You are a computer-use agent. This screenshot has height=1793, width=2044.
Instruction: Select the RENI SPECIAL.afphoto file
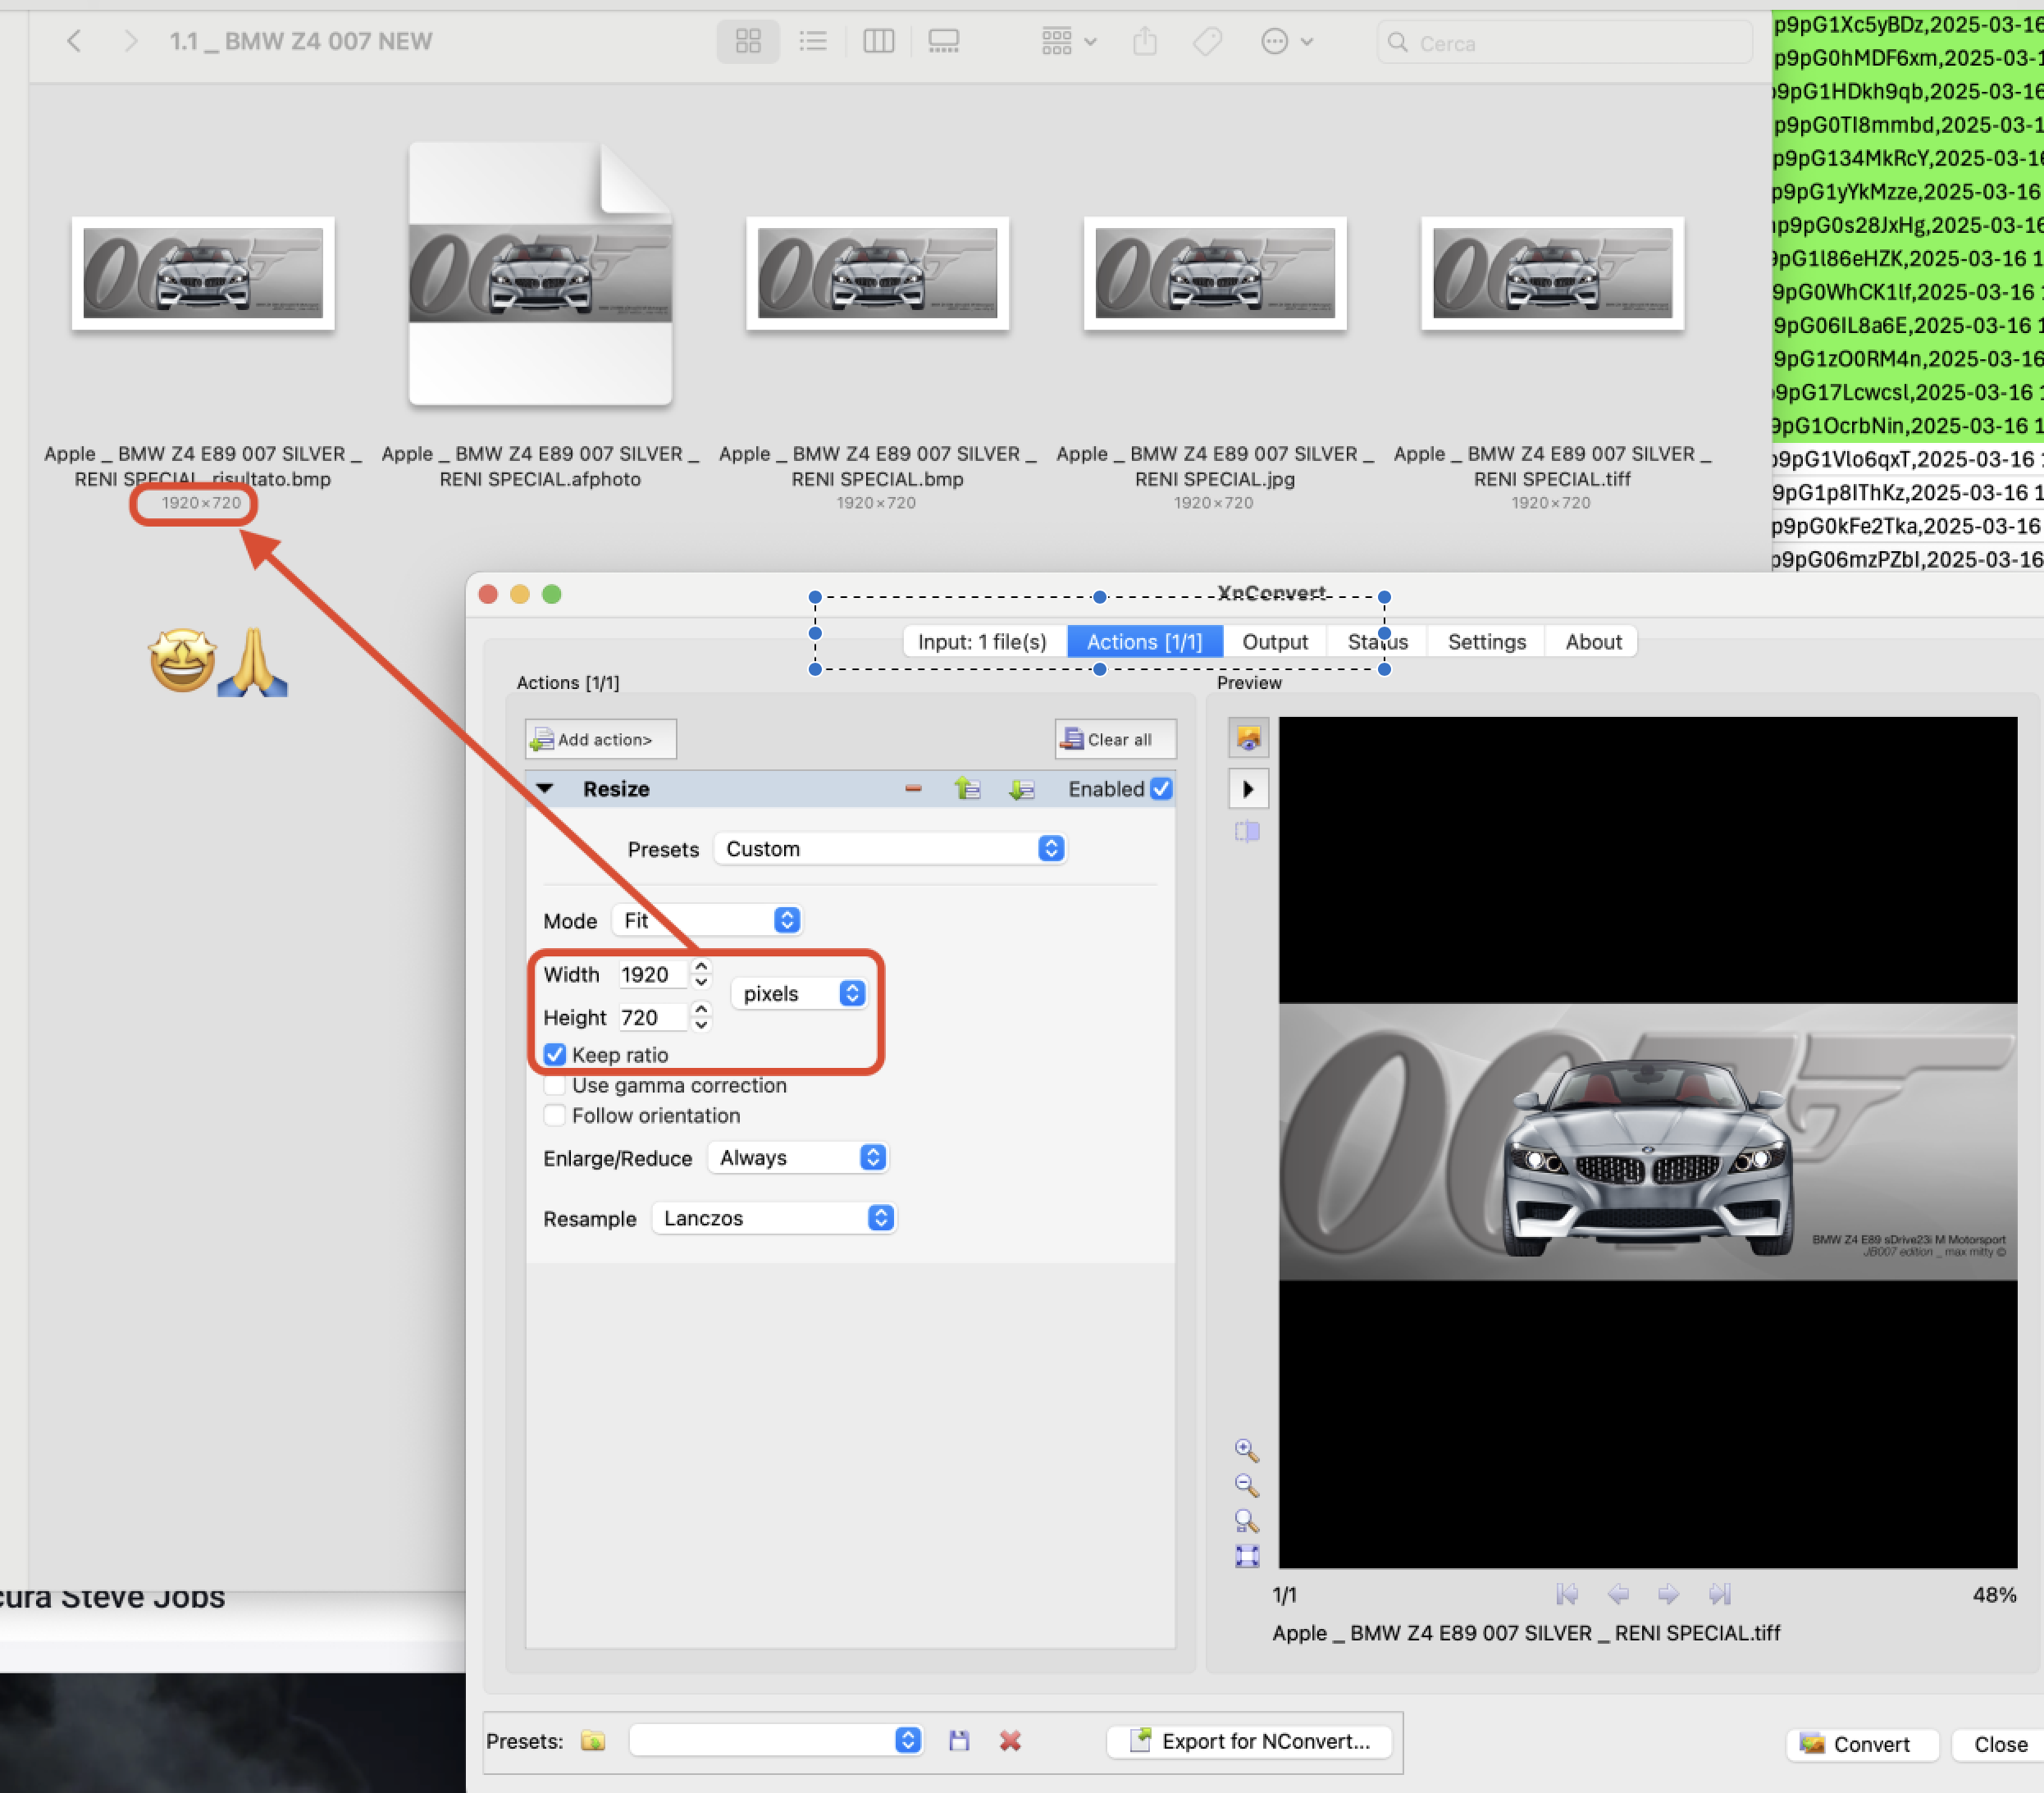540,273
